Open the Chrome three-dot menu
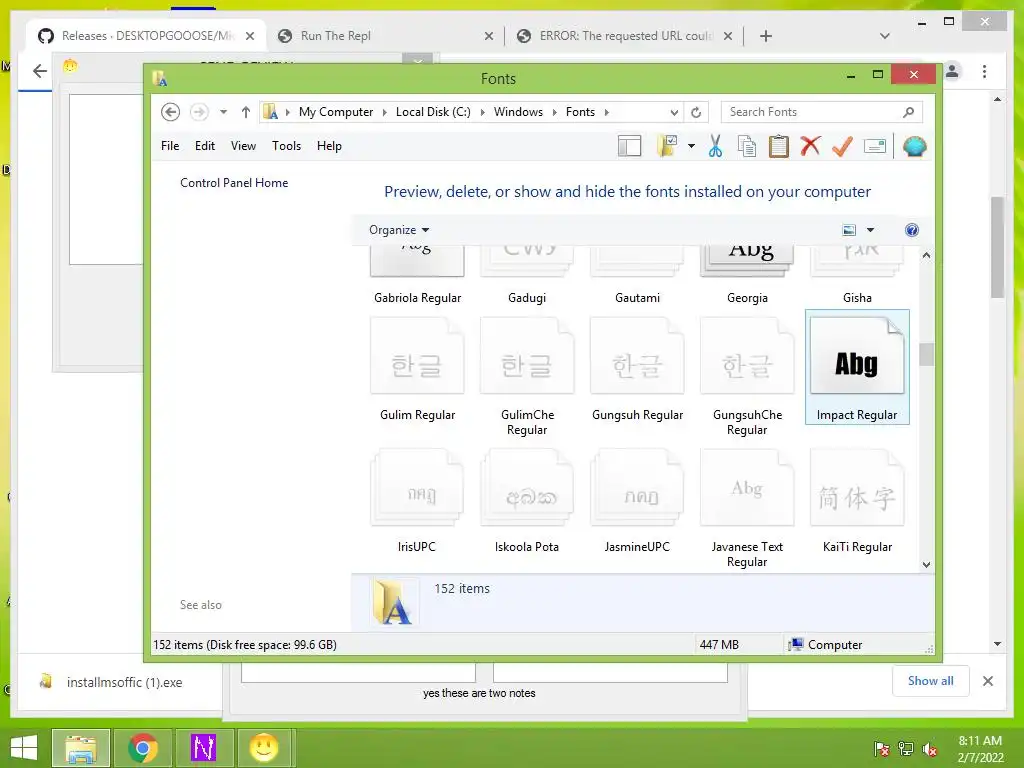 (984, 71)
